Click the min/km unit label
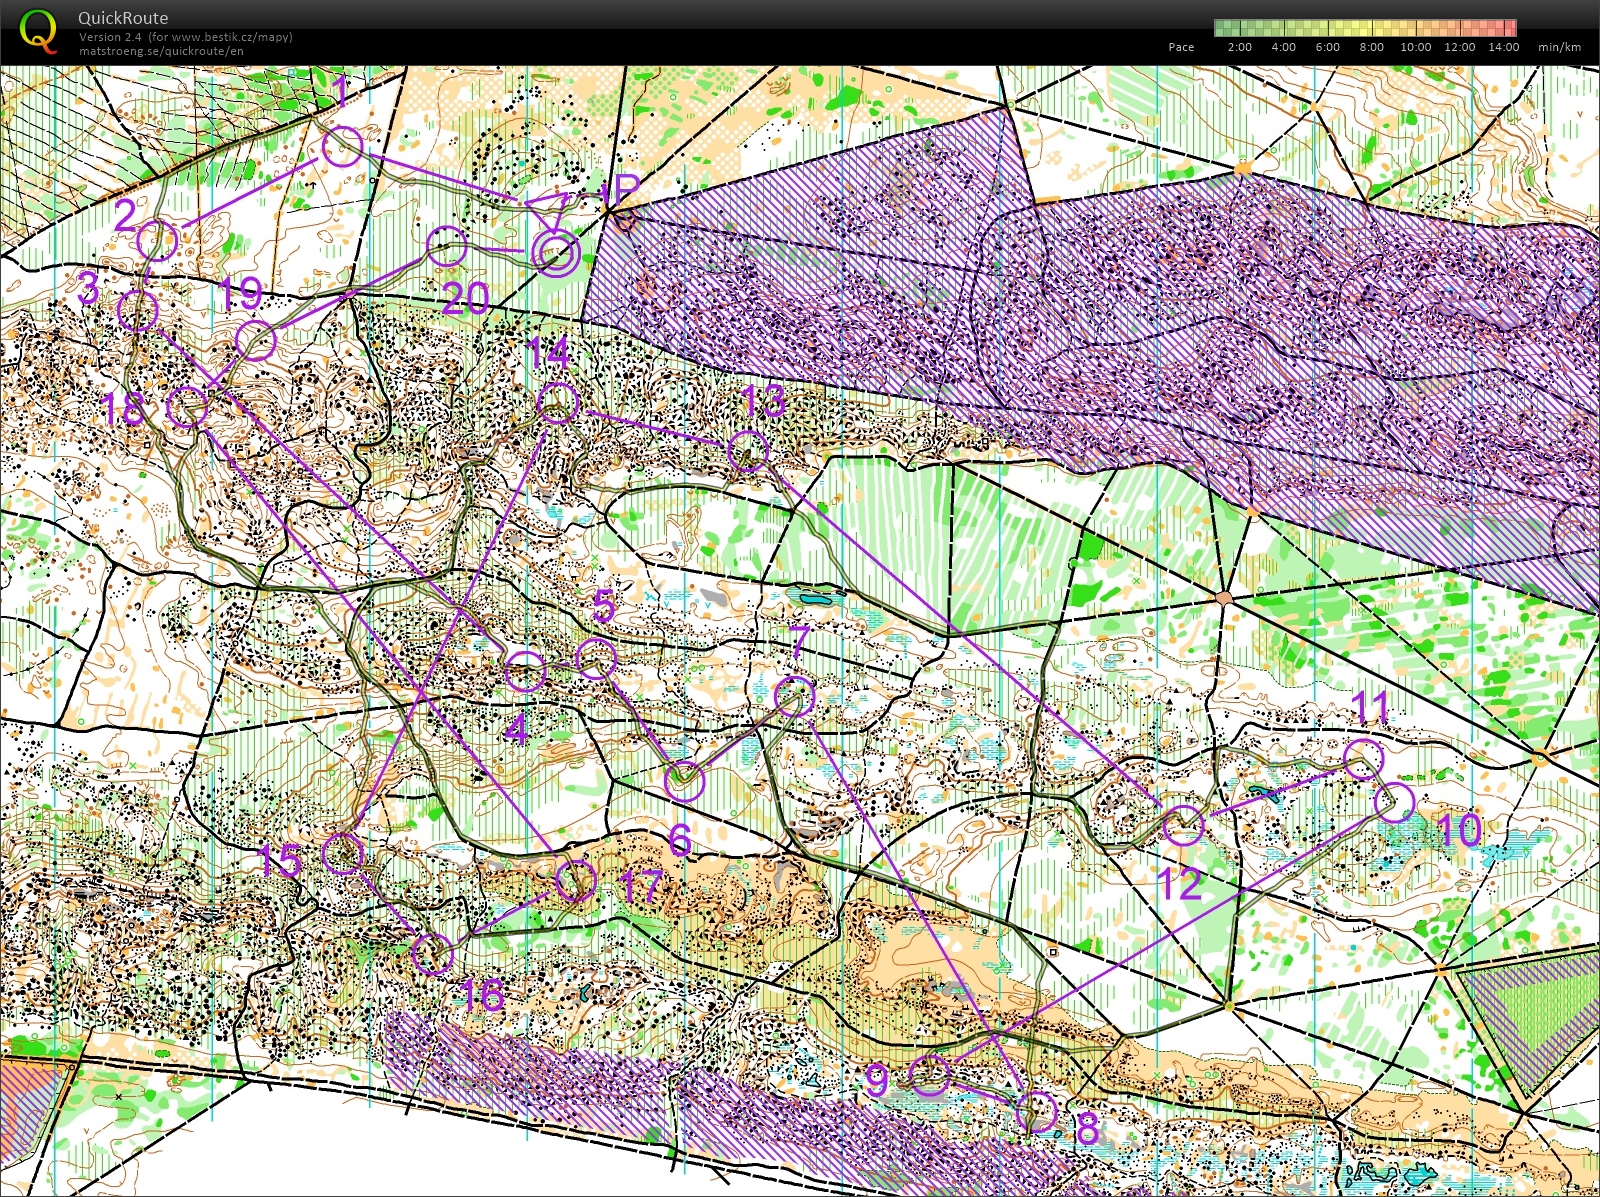This screenshot has height=1197, width=1600. pyautogui.click(x=1557, y=46)
